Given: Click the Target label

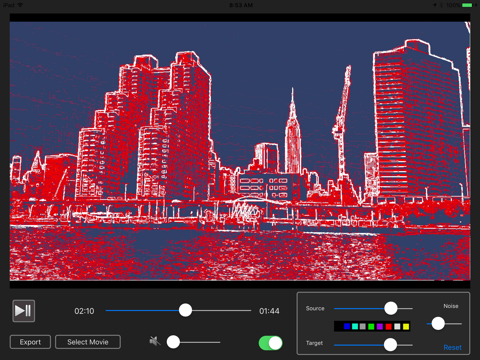Looking at the screenshot, I should (314, 343).
